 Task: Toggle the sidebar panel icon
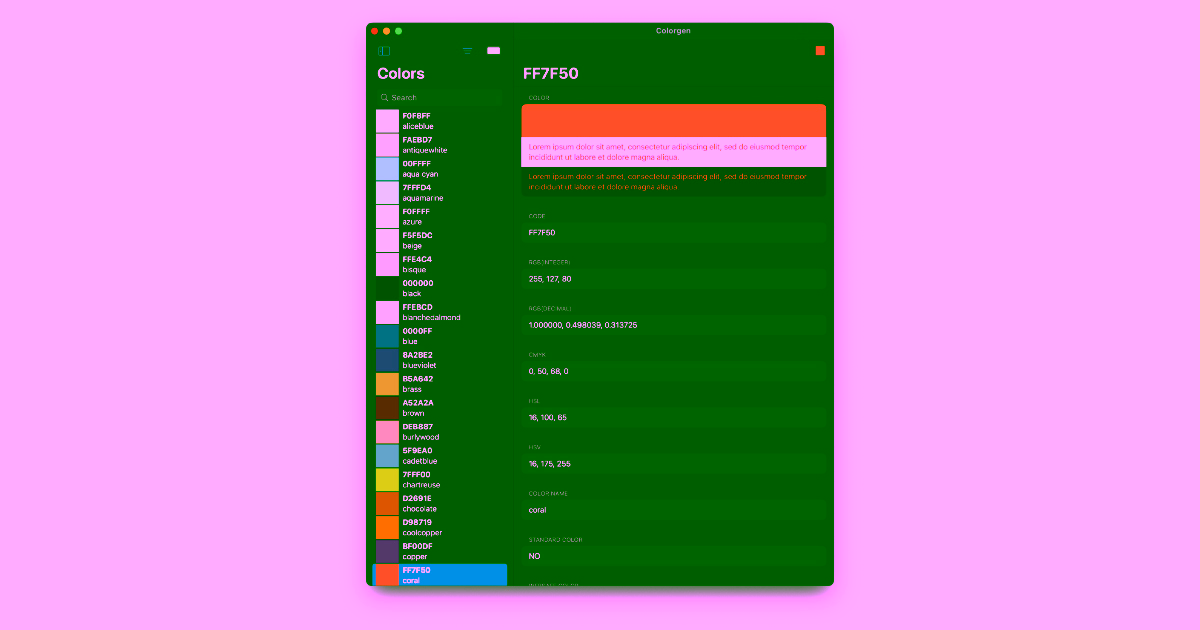coord(384,51)
